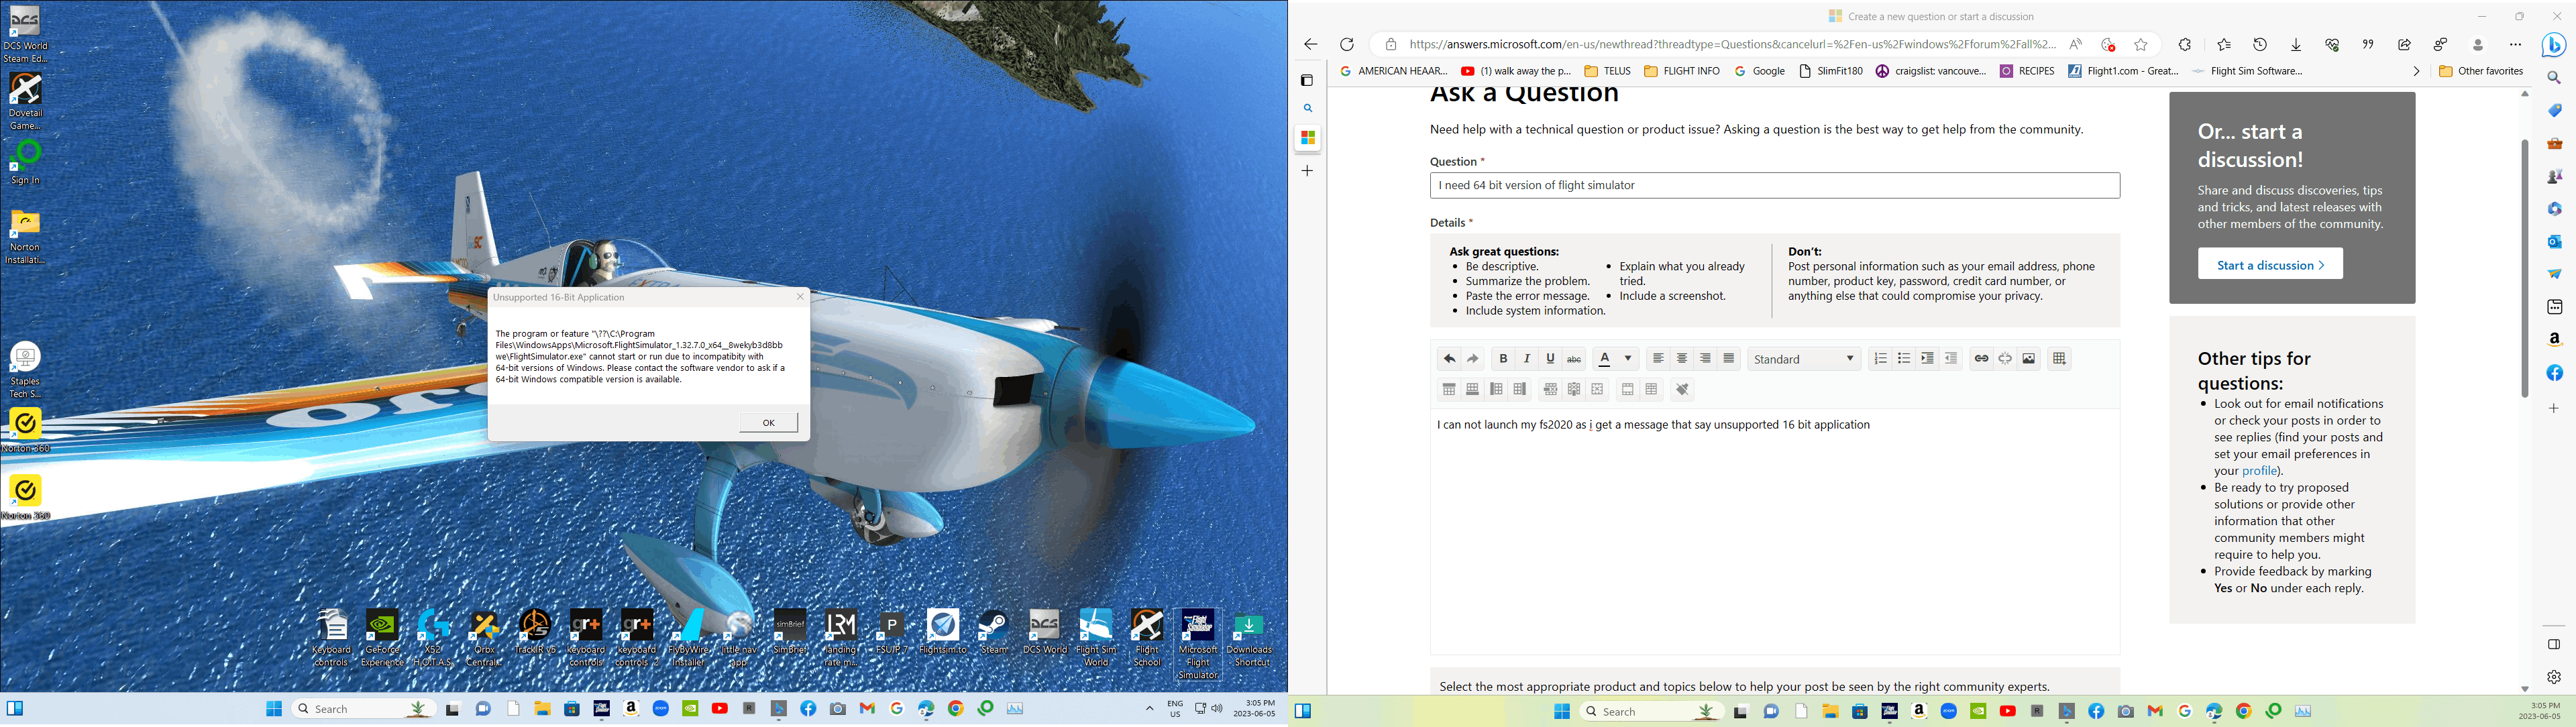This screenshot has height=727, width=2576.
Task: Click OK in the Unsupported 16-Bit Application dialog
Action: pyautogui.click(x=768, y=423)
